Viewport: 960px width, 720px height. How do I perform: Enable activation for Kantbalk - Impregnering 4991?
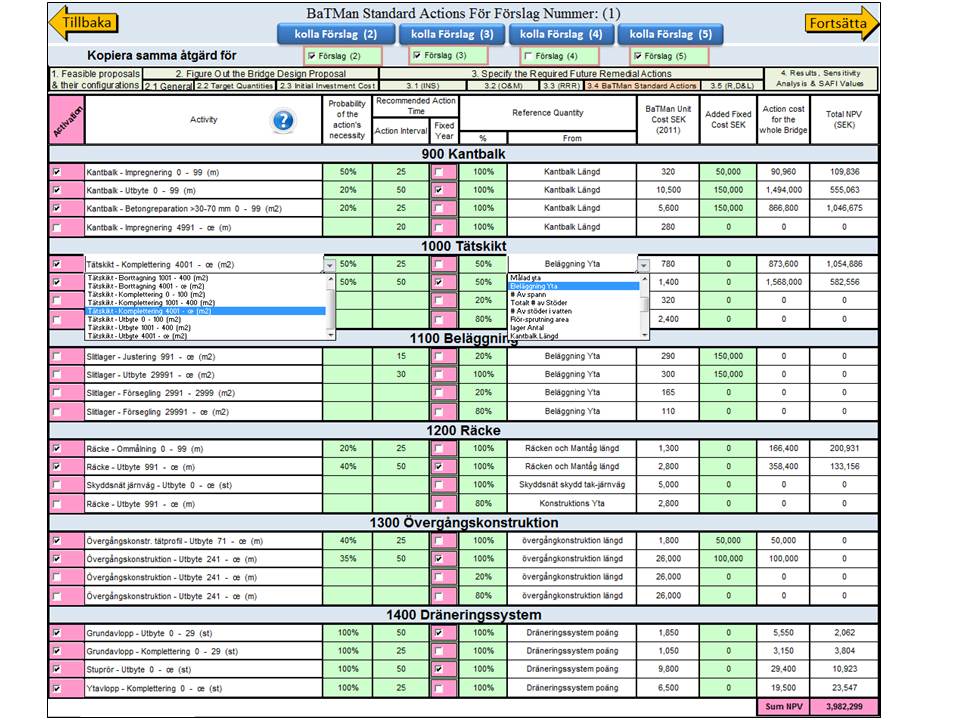coord(57,227)
